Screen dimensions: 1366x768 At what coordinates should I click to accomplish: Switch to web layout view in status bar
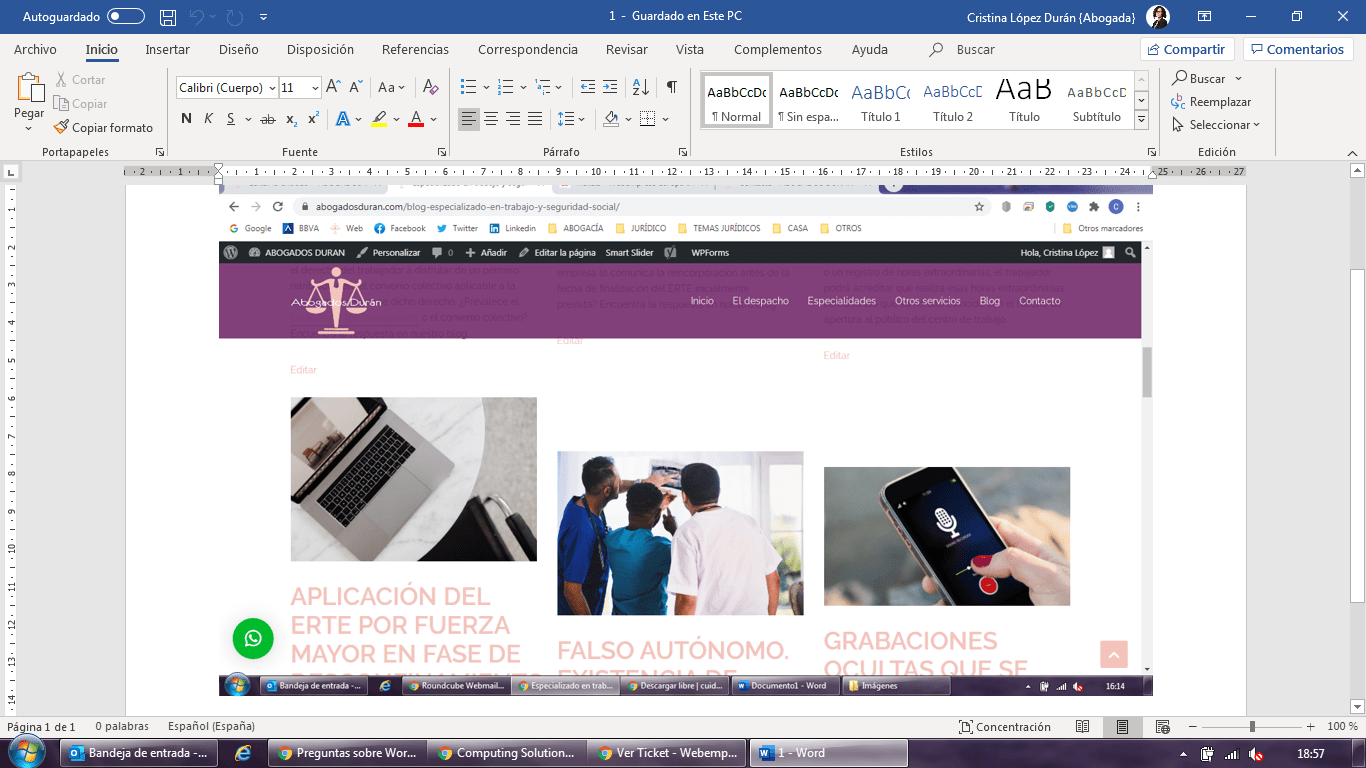[1163, 727]
